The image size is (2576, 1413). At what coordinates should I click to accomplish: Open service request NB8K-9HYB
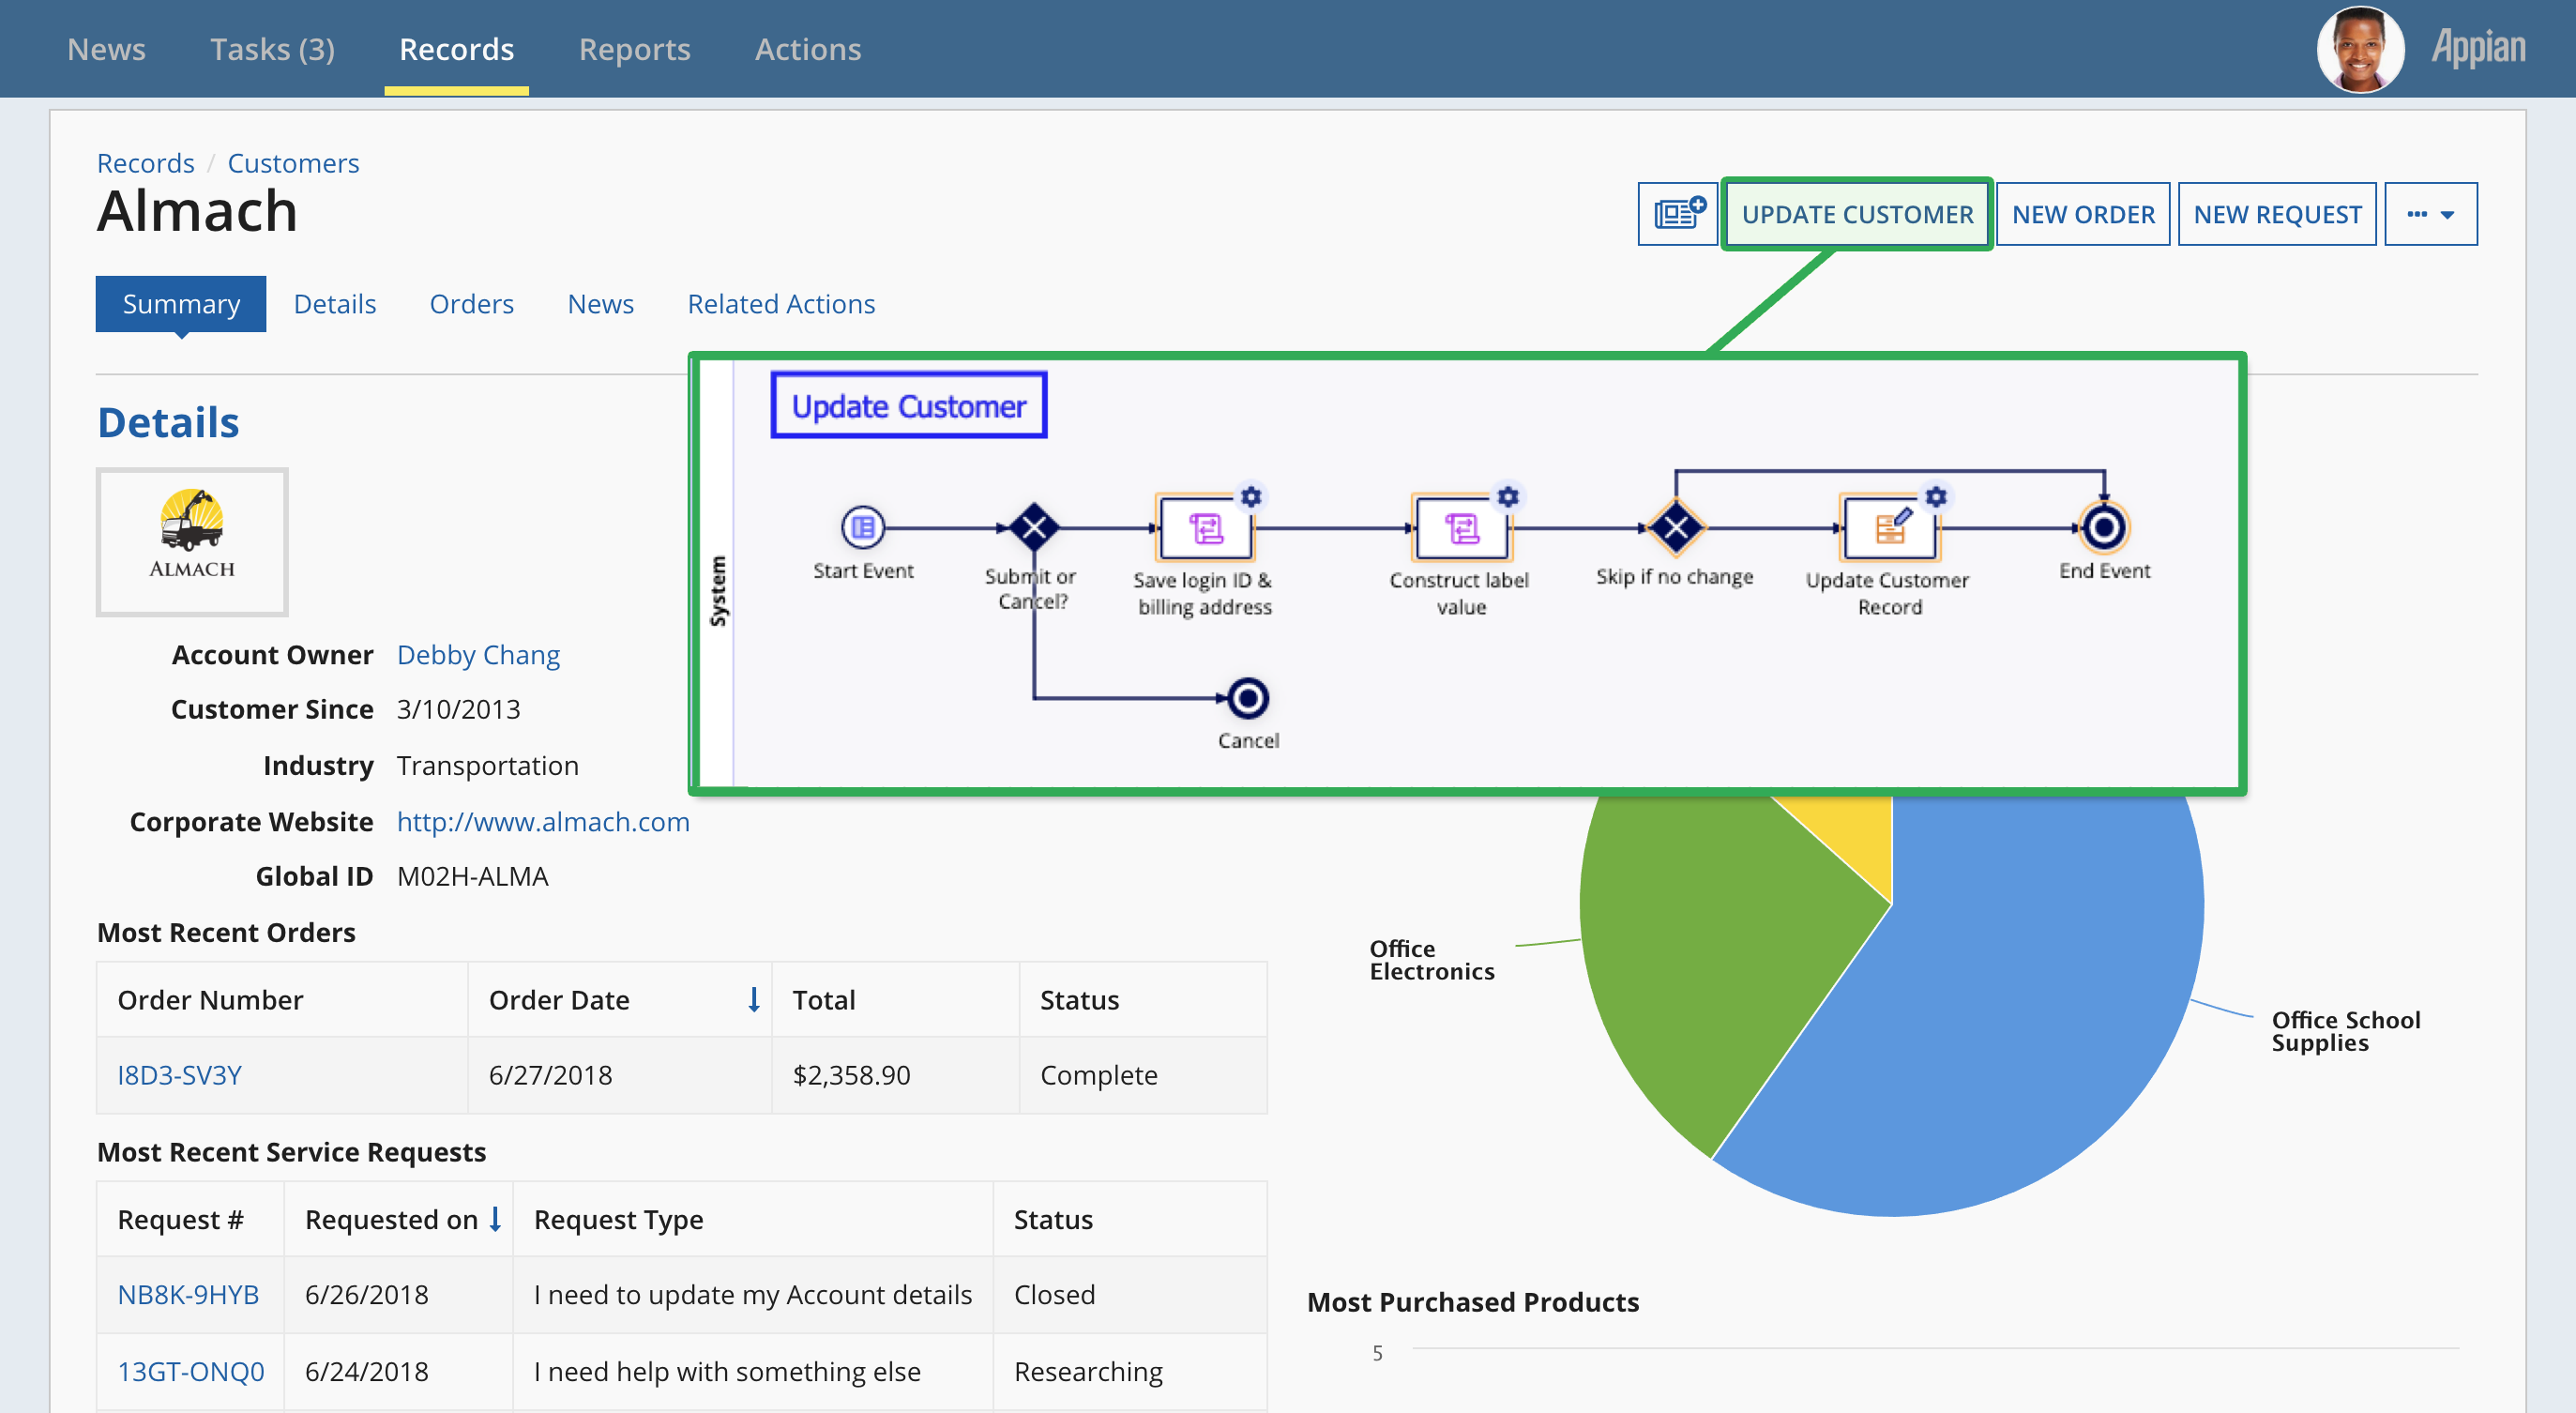(188, 1295)
